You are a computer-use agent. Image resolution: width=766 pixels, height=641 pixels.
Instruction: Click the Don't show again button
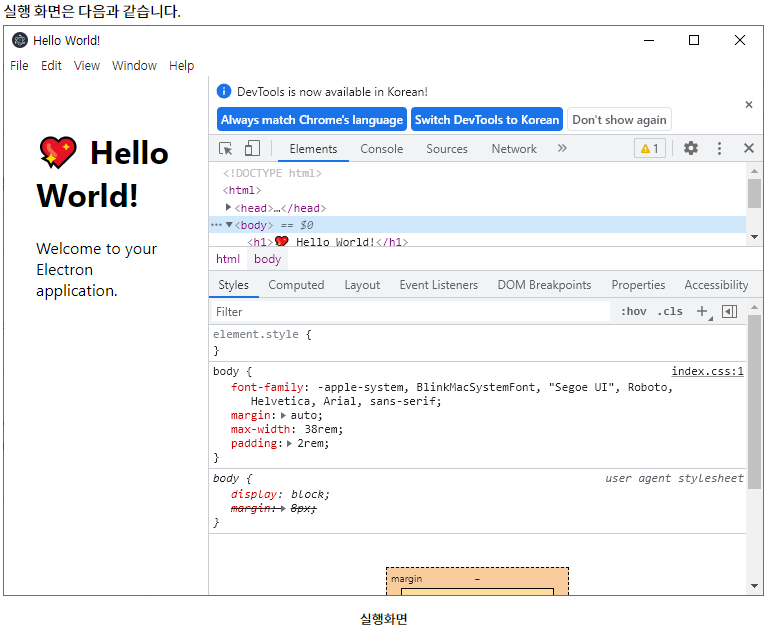point(619,119)
